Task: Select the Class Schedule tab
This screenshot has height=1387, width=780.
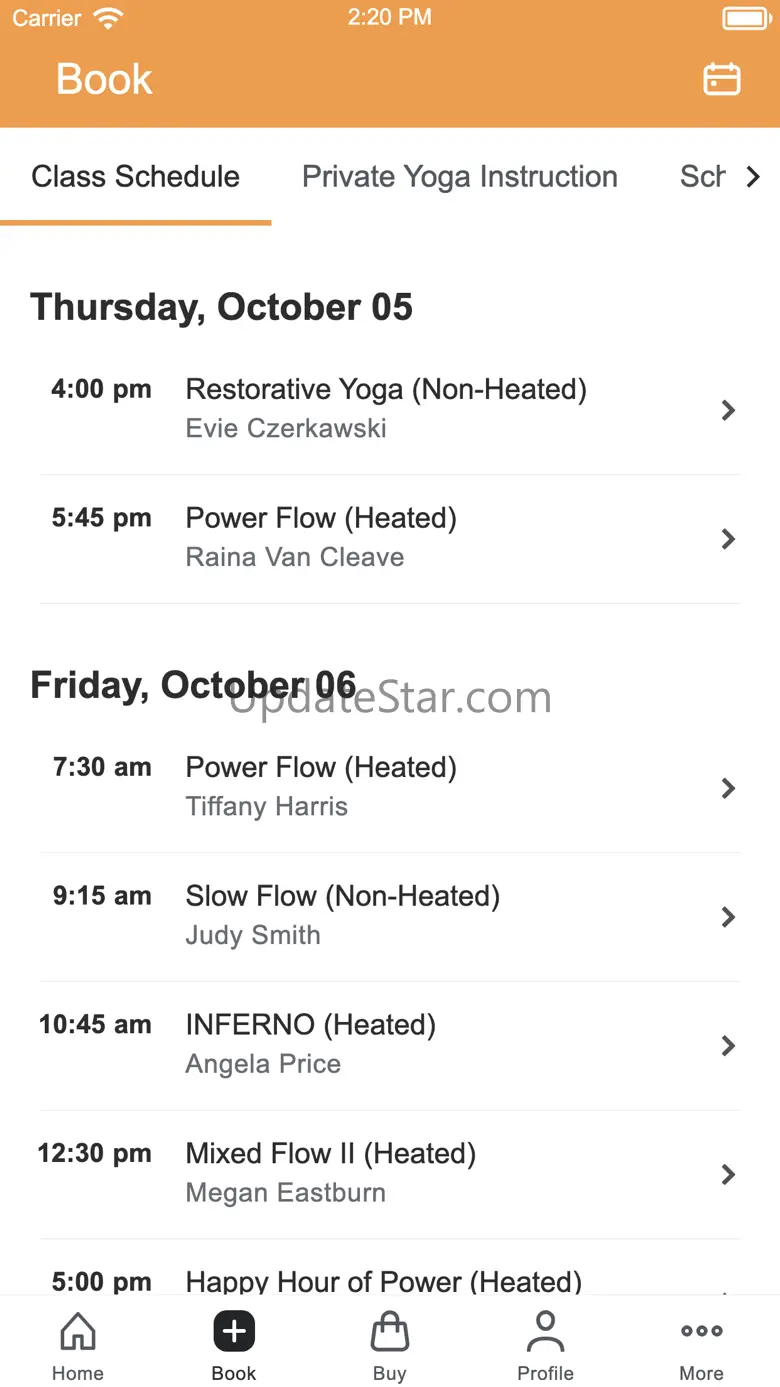Action: tap(136, 177)
